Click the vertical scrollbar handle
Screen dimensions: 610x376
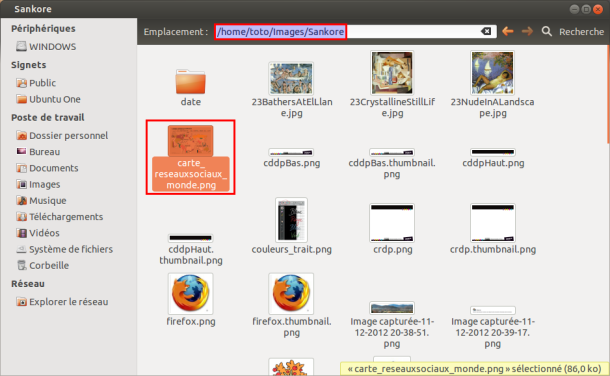coord(608,94)
